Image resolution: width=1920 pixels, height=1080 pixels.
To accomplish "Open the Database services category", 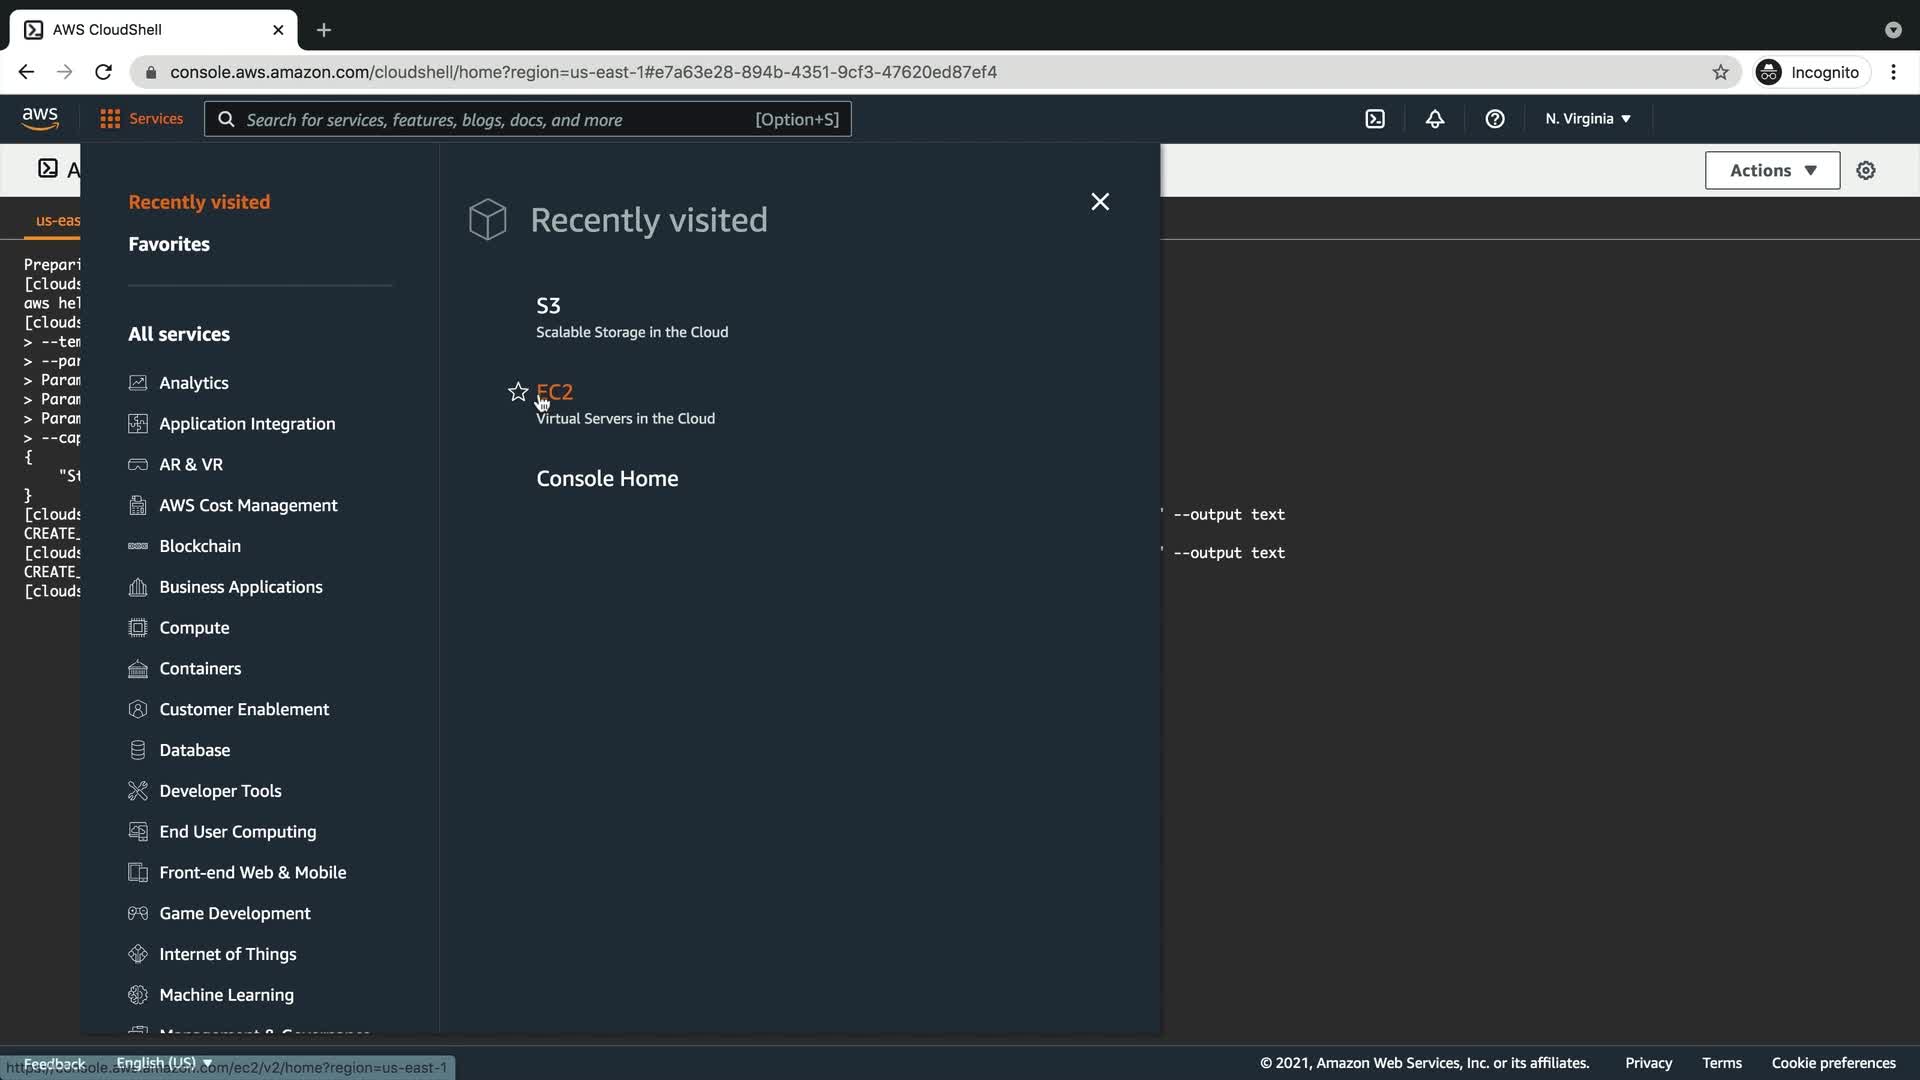I will 194,750.
